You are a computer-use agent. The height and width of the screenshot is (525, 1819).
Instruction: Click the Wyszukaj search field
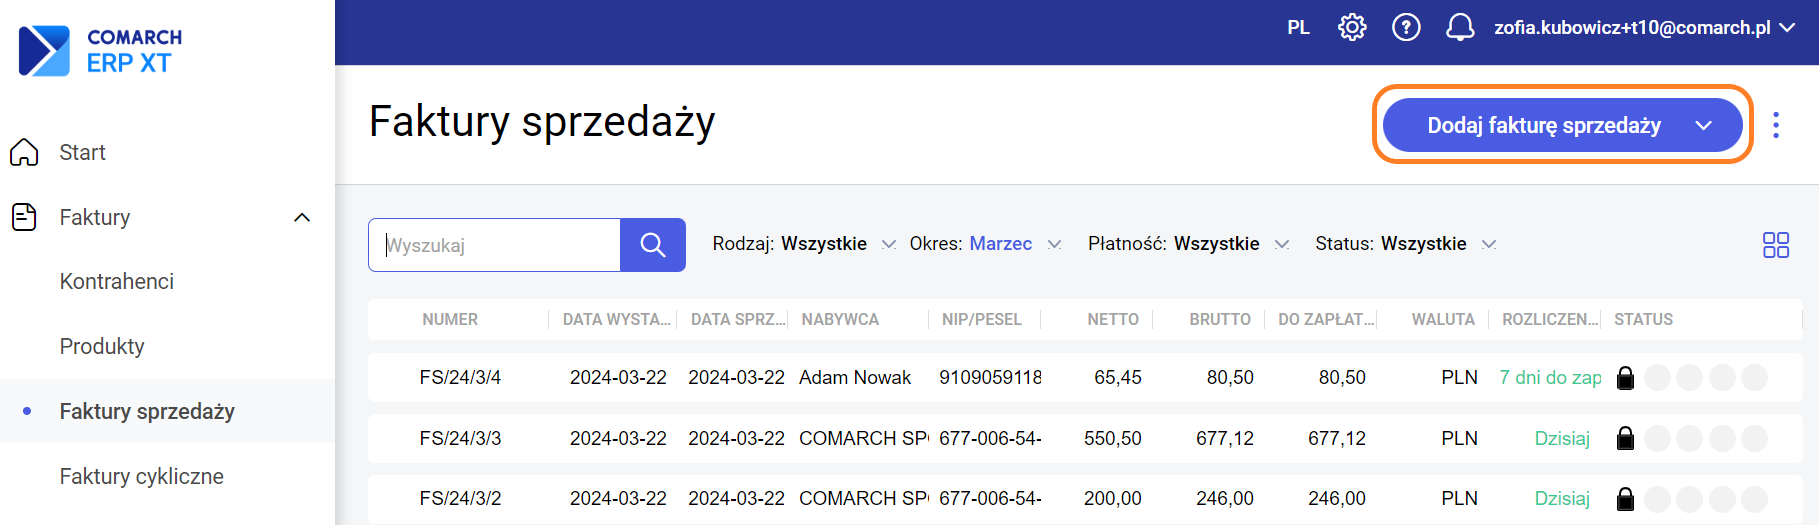(x=496, y=245)
